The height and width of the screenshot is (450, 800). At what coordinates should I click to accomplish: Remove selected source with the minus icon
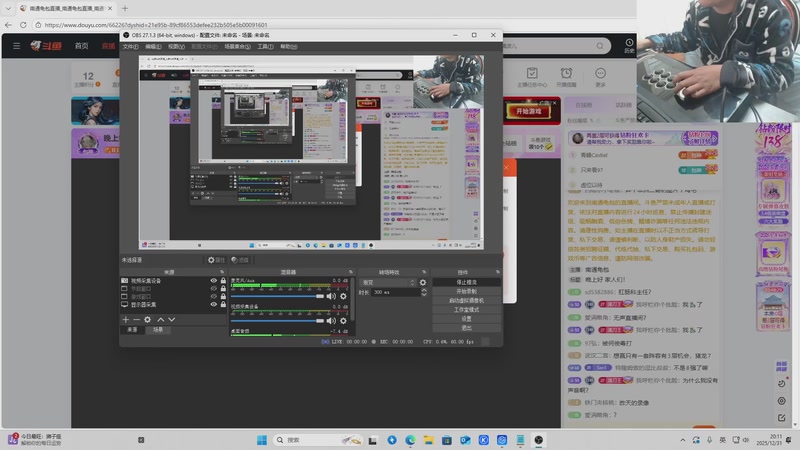pyautogui.click(x=136, y=319)
